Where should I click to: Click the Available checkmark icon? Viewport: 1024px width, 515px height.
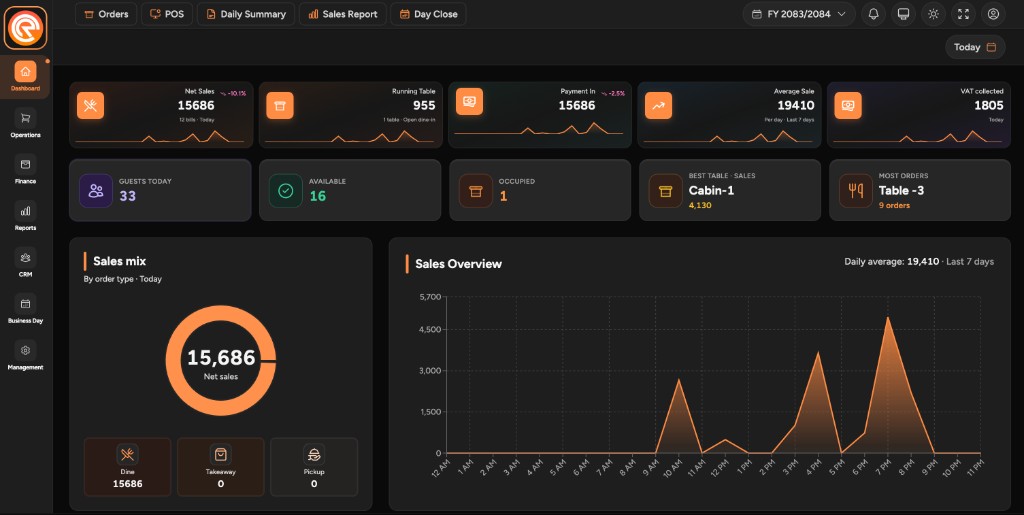[285, 191]
